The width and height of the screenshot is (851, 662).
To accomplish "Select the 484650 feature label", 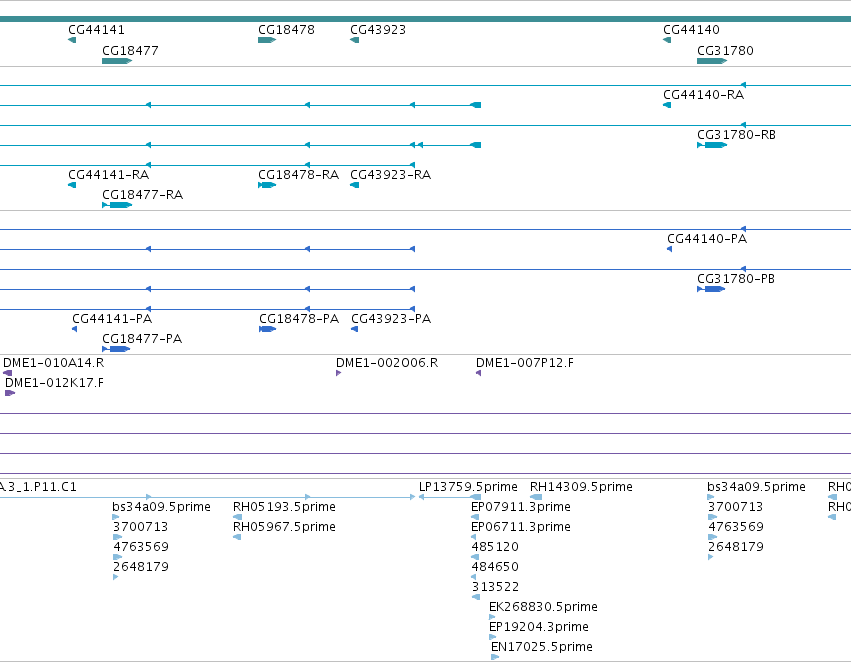I will click(495, 567).
